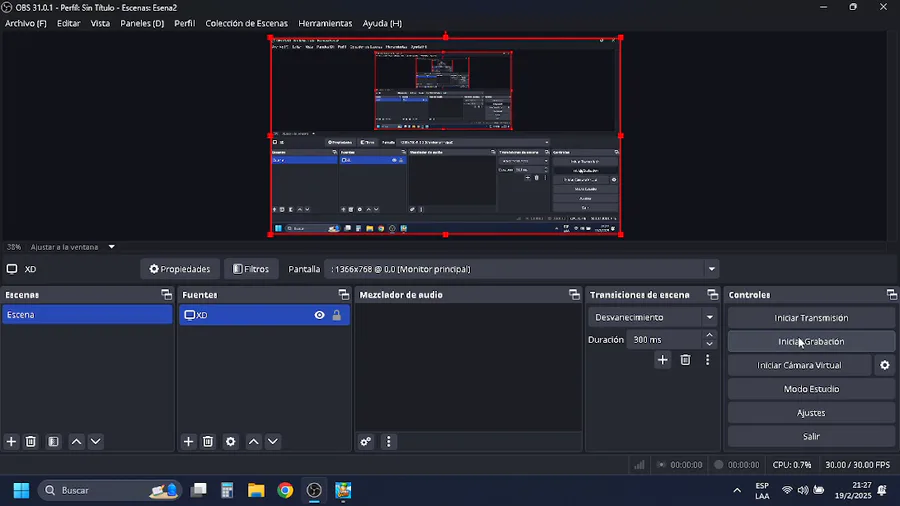The image size is (900, 506).
Task: Open the Herramientas menu
Action: point(325,24)
